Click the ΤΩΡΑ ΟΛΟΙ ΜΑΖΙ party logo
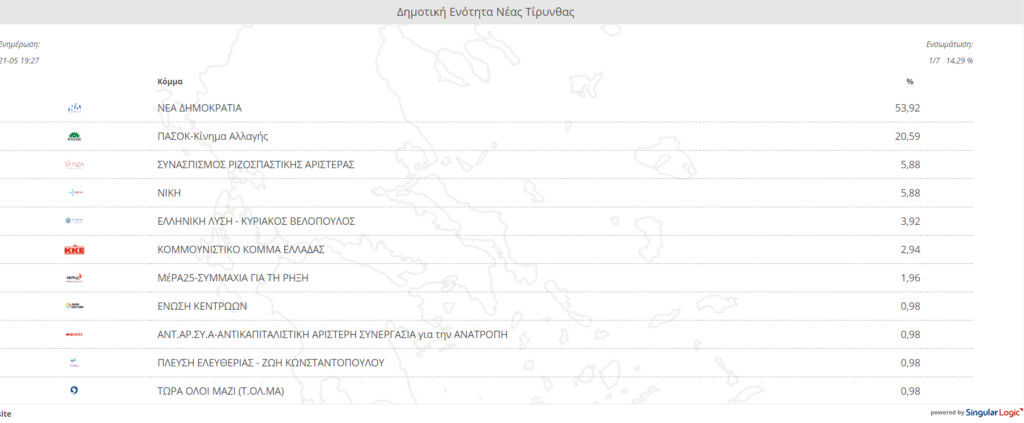This screenshot has height=423, width=1024. 74,391
